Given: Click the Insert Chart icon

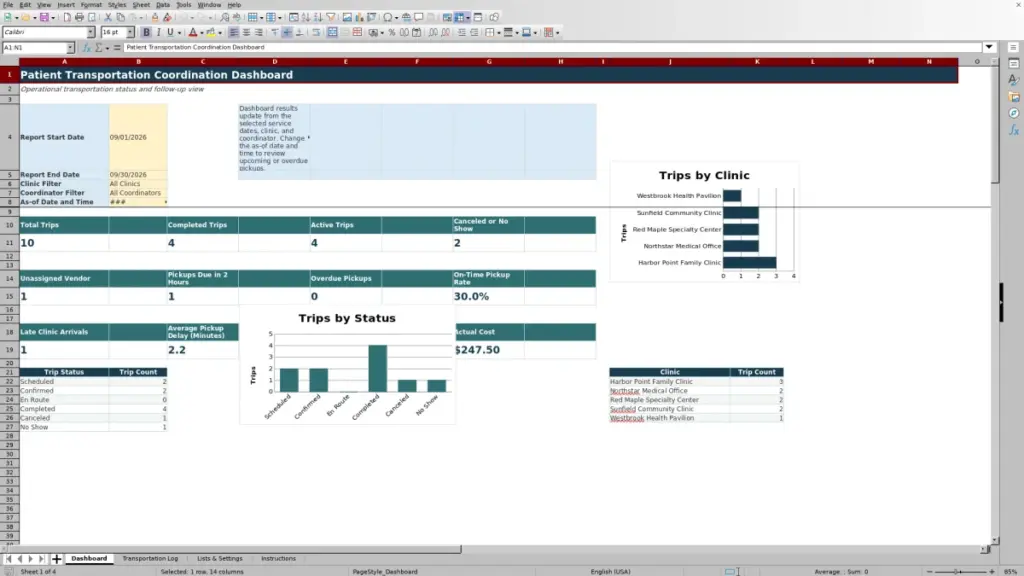Looking at the screenshot, I should coord(360,18).
